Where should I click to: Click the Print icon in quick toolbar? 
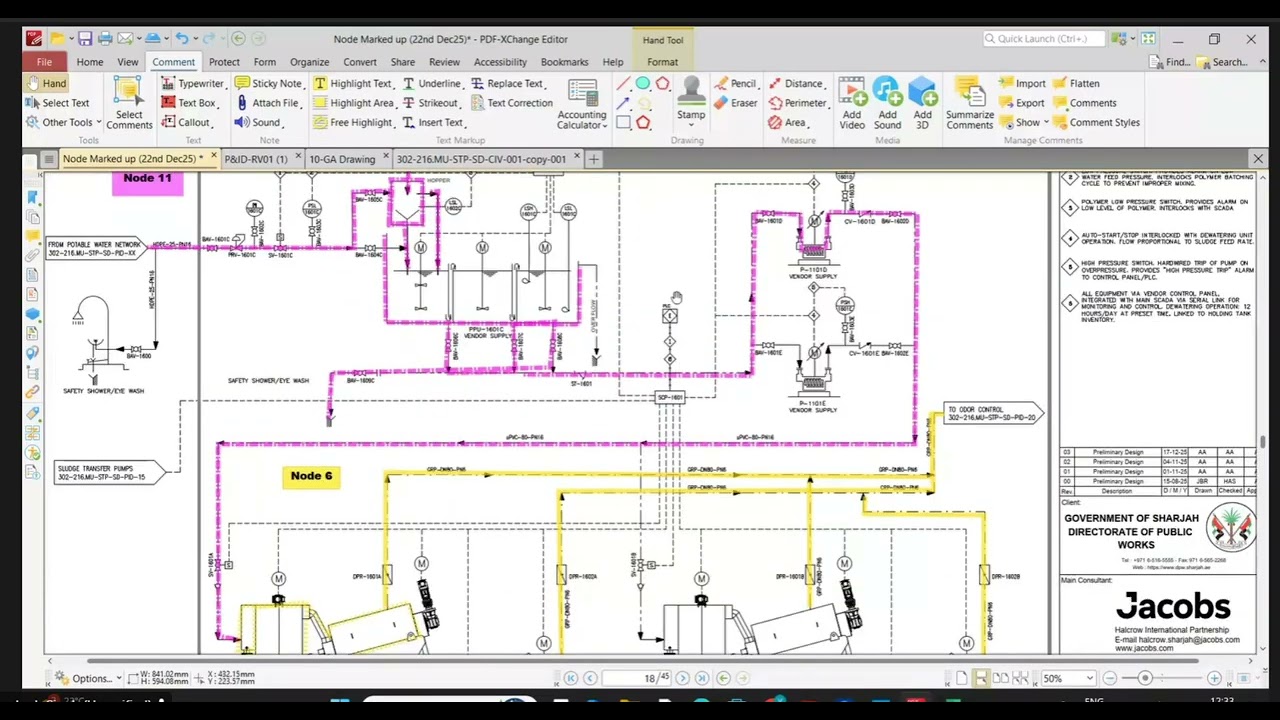coord(105,39)
